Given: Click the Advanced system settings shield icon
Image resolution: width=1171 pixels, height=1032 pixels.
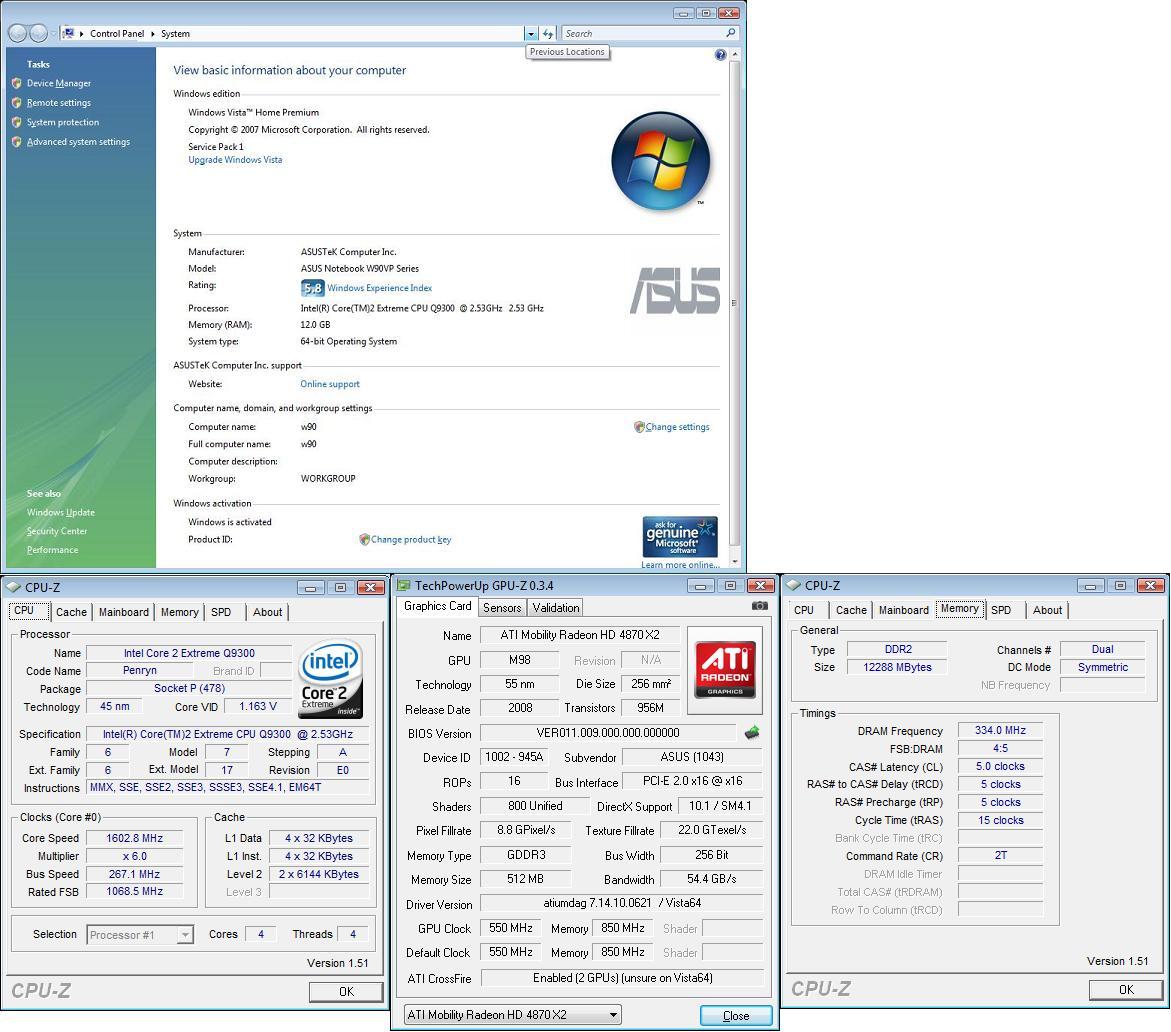Looking at the screenshot, I should [16, 141].
